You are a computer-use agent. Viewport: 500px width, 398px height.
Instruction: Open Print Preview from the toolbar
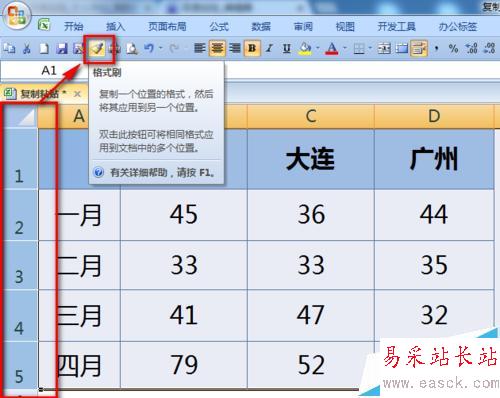[132, 49]
